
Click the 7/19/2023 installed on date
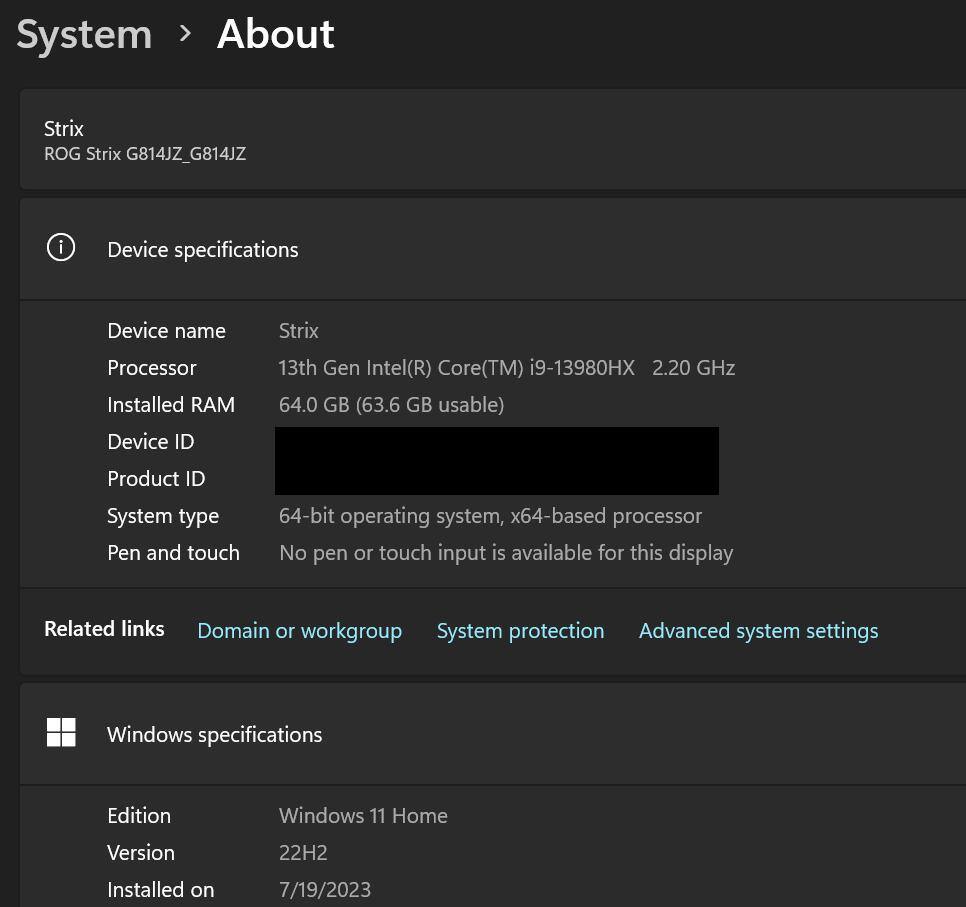pyautogui.click(x=325, y=890)
